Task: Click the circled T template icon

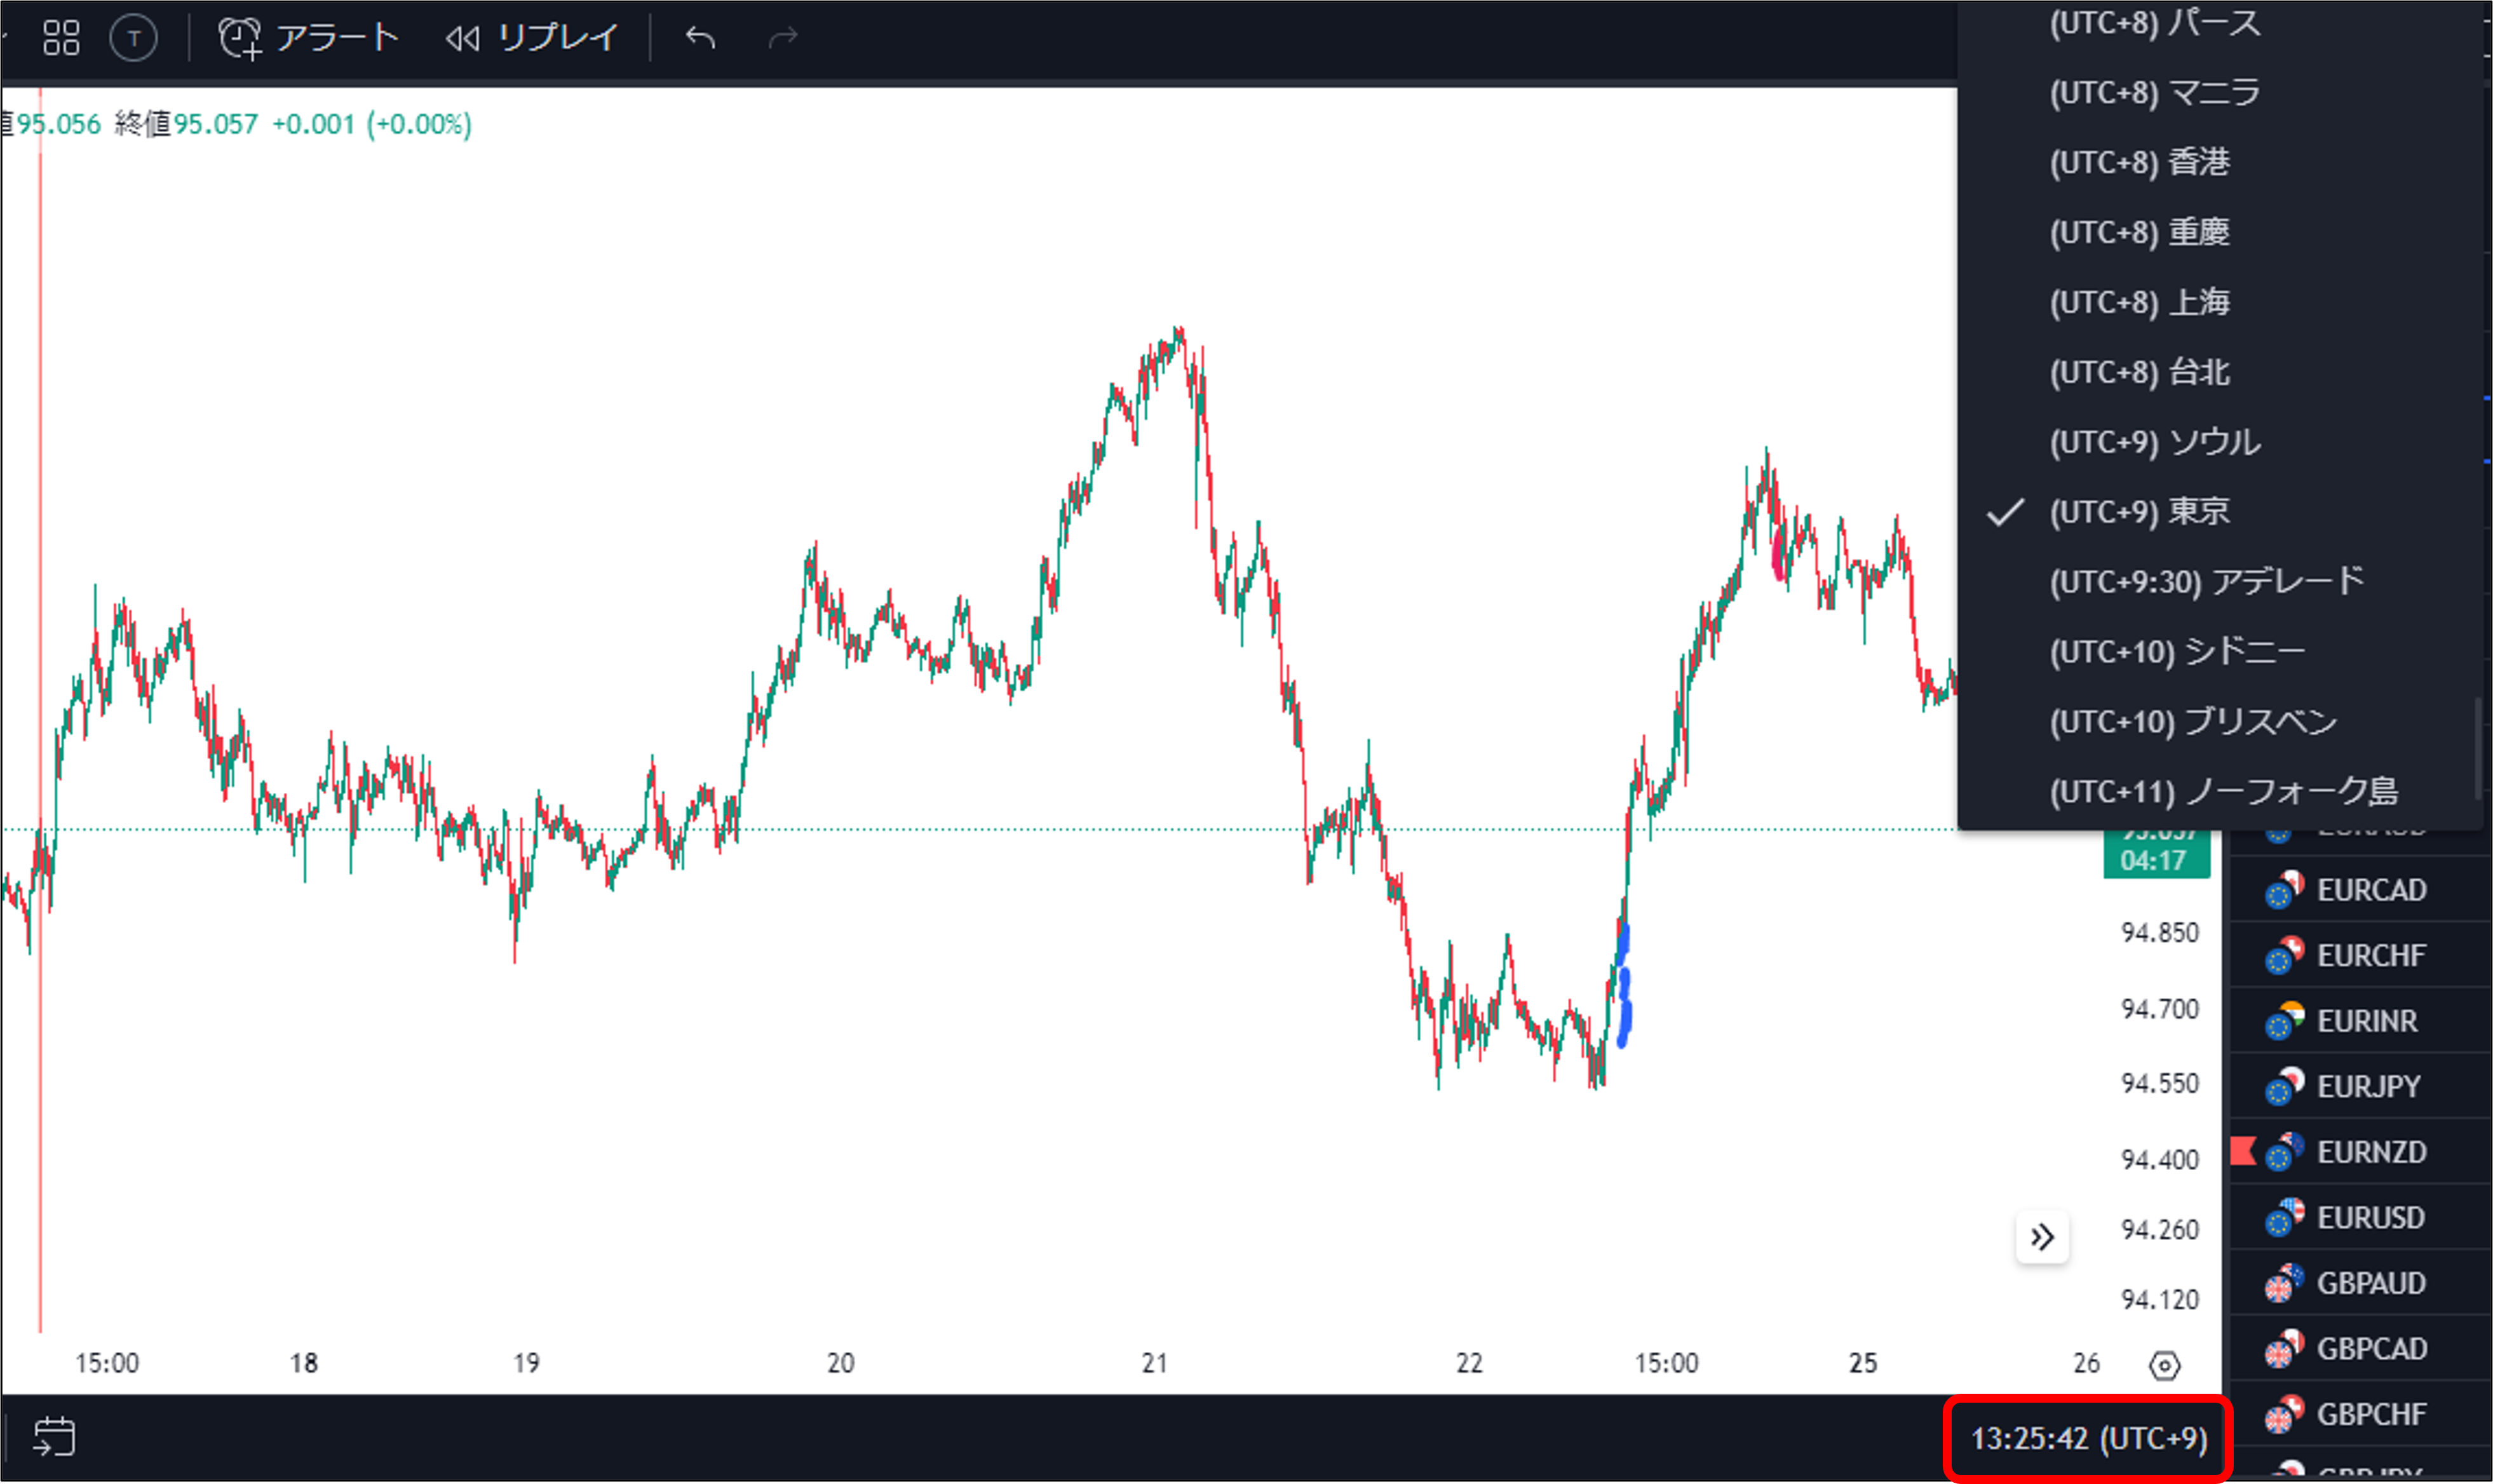Action: pos(133,39)
